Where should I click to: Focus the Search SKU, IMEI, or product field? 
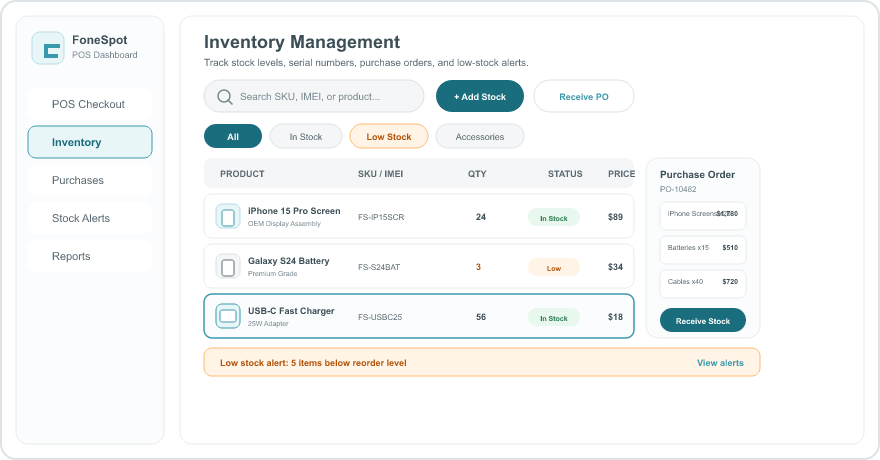[x=314, y=96]
